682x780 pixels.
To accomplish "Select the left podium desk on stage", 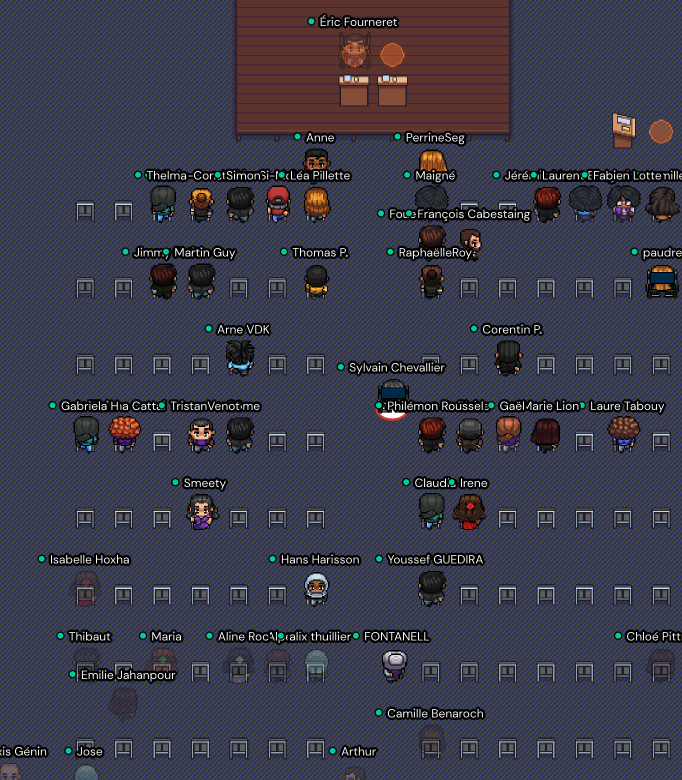I will click(354, 90).
